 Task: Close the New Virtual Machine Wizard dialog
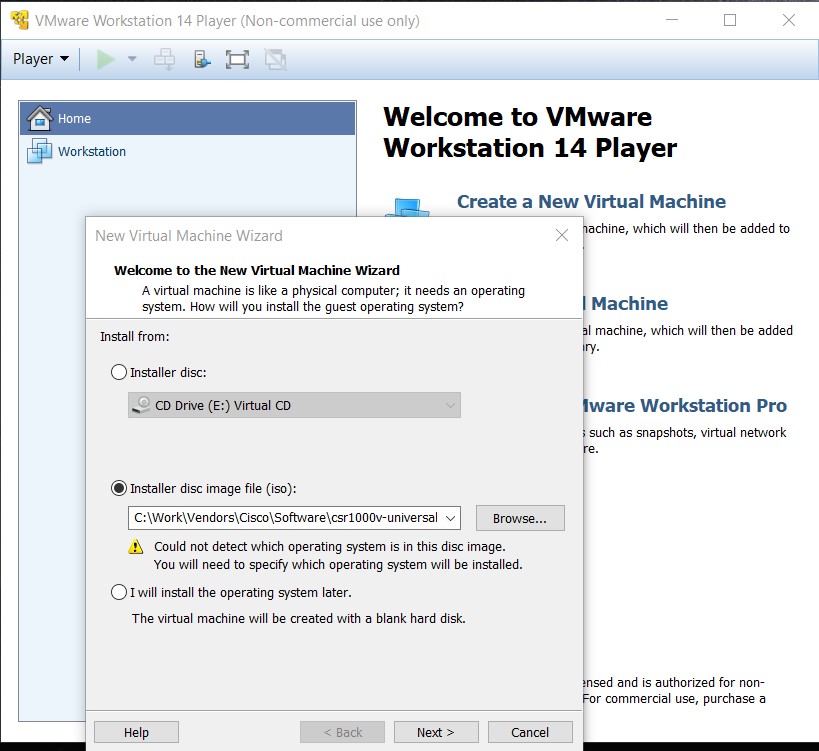(x=562, y=235)
